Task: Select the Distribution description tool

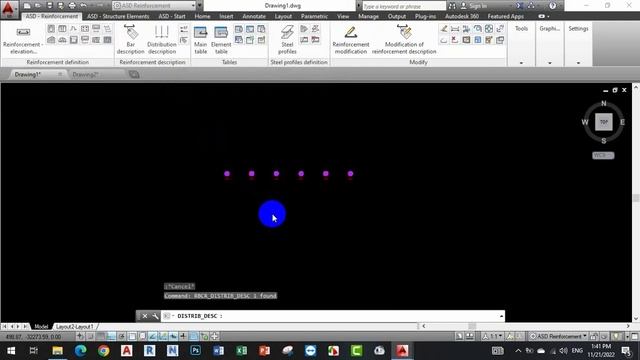Action: (162, 40)
